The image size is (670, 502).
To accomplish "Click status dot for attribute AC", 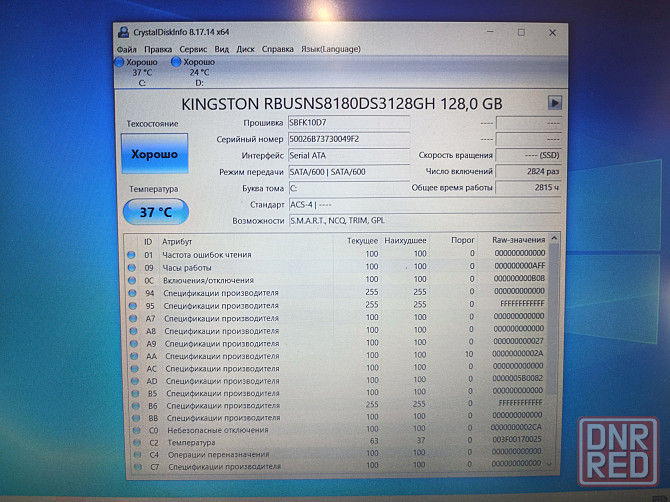I will tap(135, 368).
